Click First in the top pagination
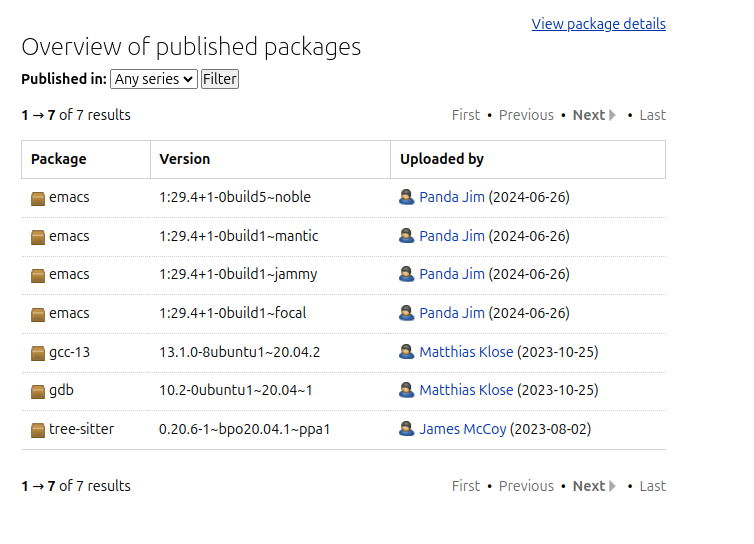Viewport: 754px width, 544px height. pyautogui.click(x=465, y=115)
